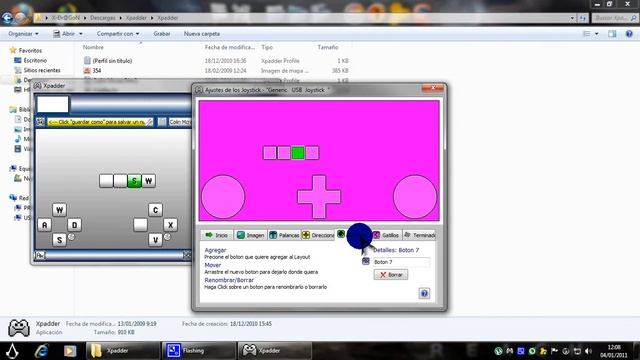Click first blank key in Xpadder top row
Viewport: 640px width, 360px height.
point(106,181)
